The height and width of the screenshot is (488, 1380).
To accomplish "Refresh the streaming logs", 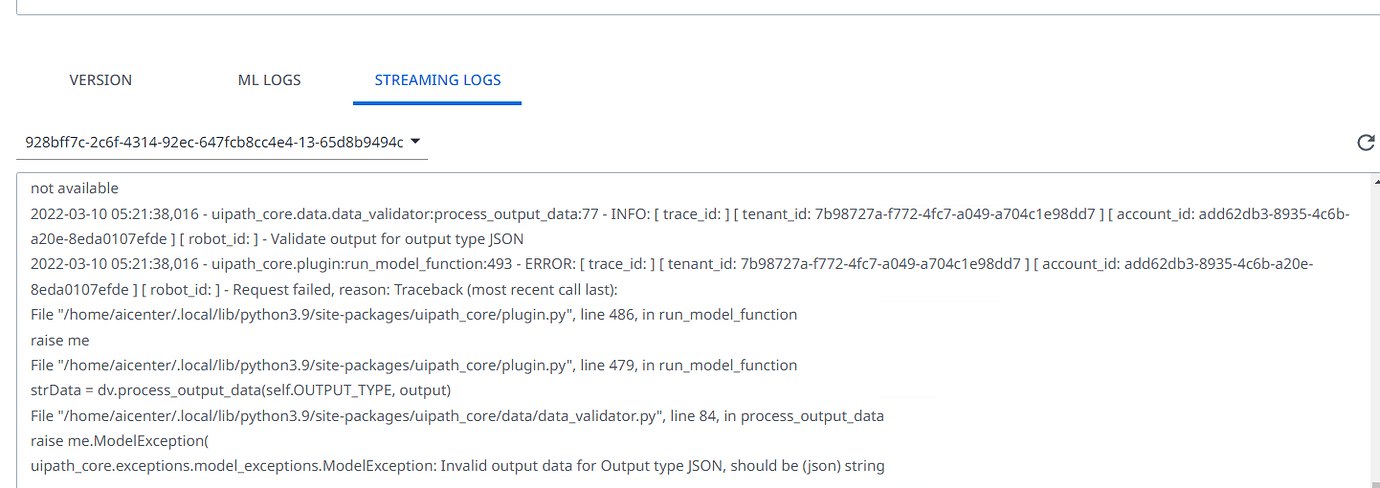I will (1365, 143).
